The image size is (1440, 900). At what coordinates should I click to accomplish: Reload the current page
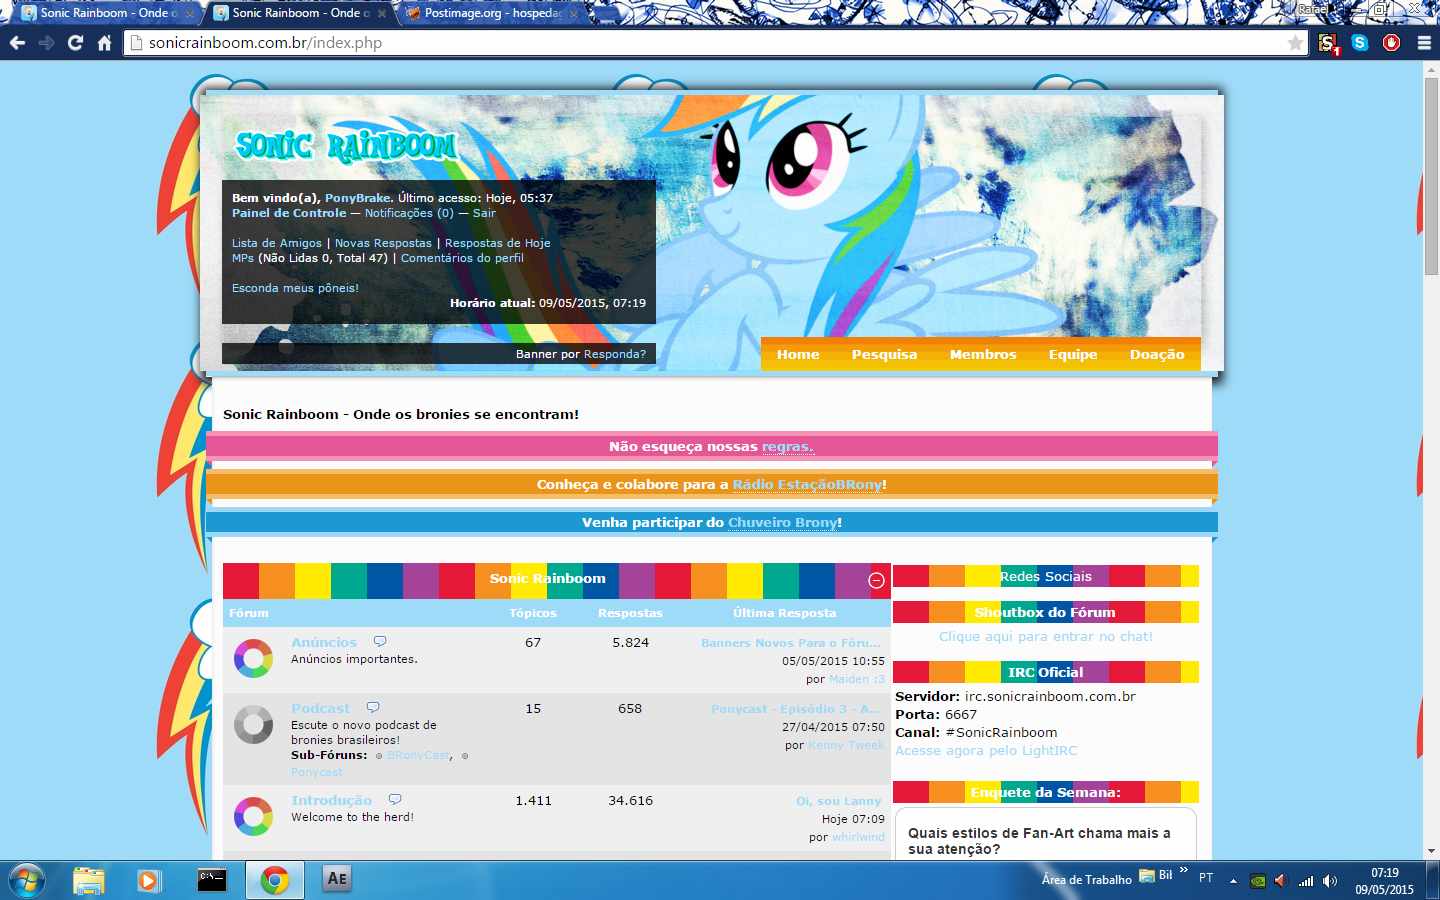click(x=75, y=43)
